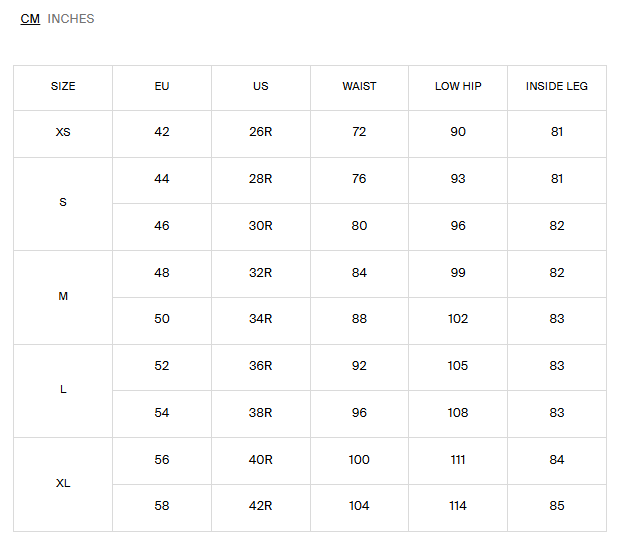Click US size 28R cell
624x548 pixels.
[x=261, y=180]
